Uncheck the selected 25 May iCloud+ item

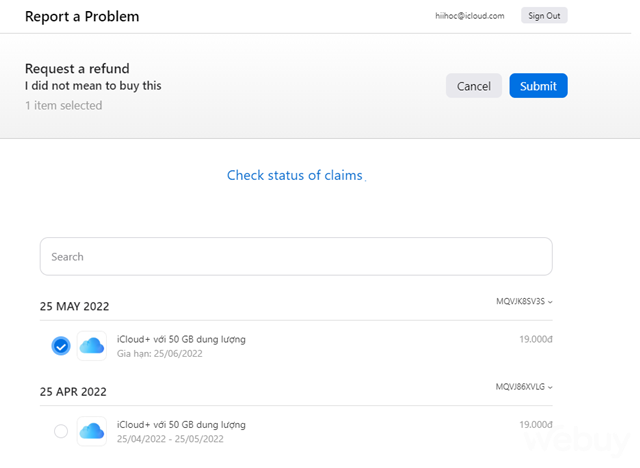click(61, 346)
